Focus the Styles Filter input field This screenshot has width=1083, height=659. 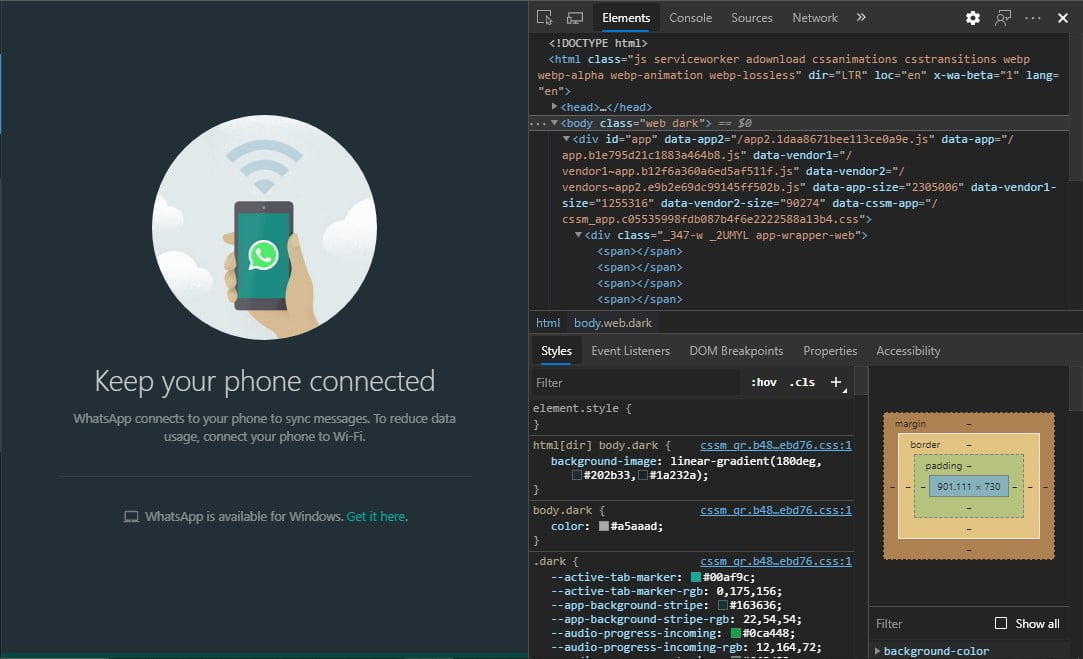[635, 383]
